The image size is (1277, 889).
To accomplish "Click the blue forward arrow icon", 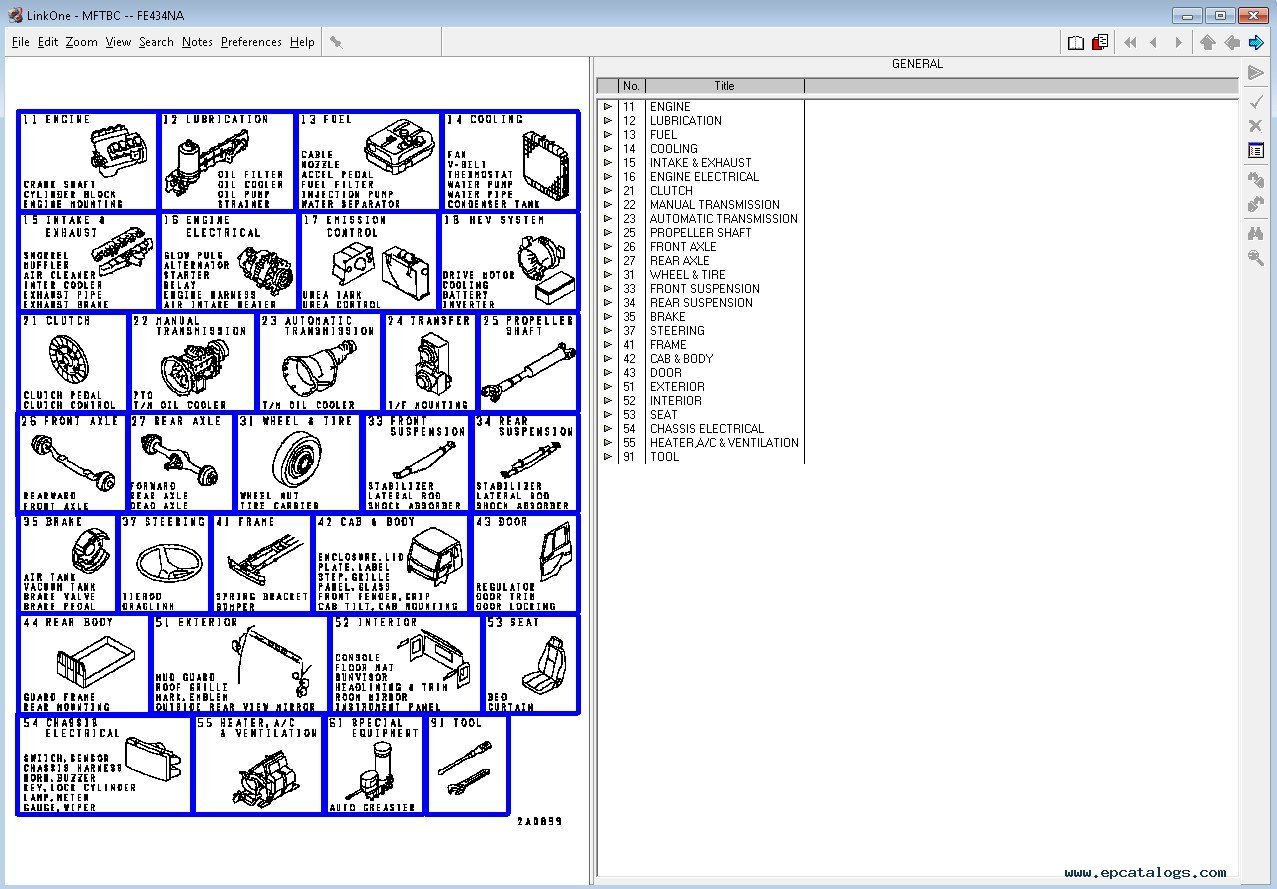I will pos(1256,42).
